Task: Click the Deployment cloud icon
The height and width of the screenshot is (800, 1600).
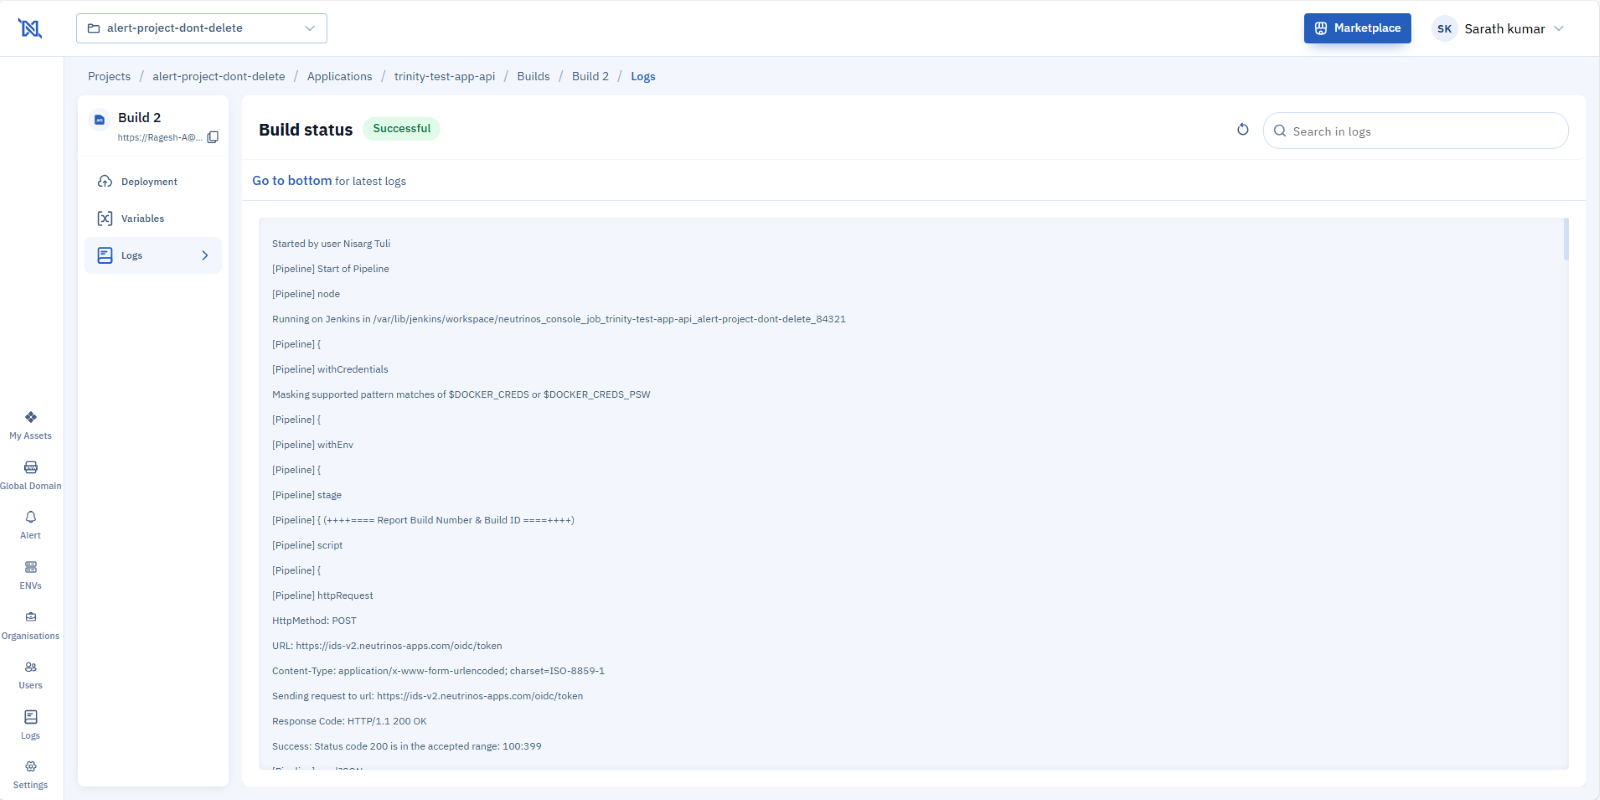Action: pyautogui.click(x=105, y=181)
